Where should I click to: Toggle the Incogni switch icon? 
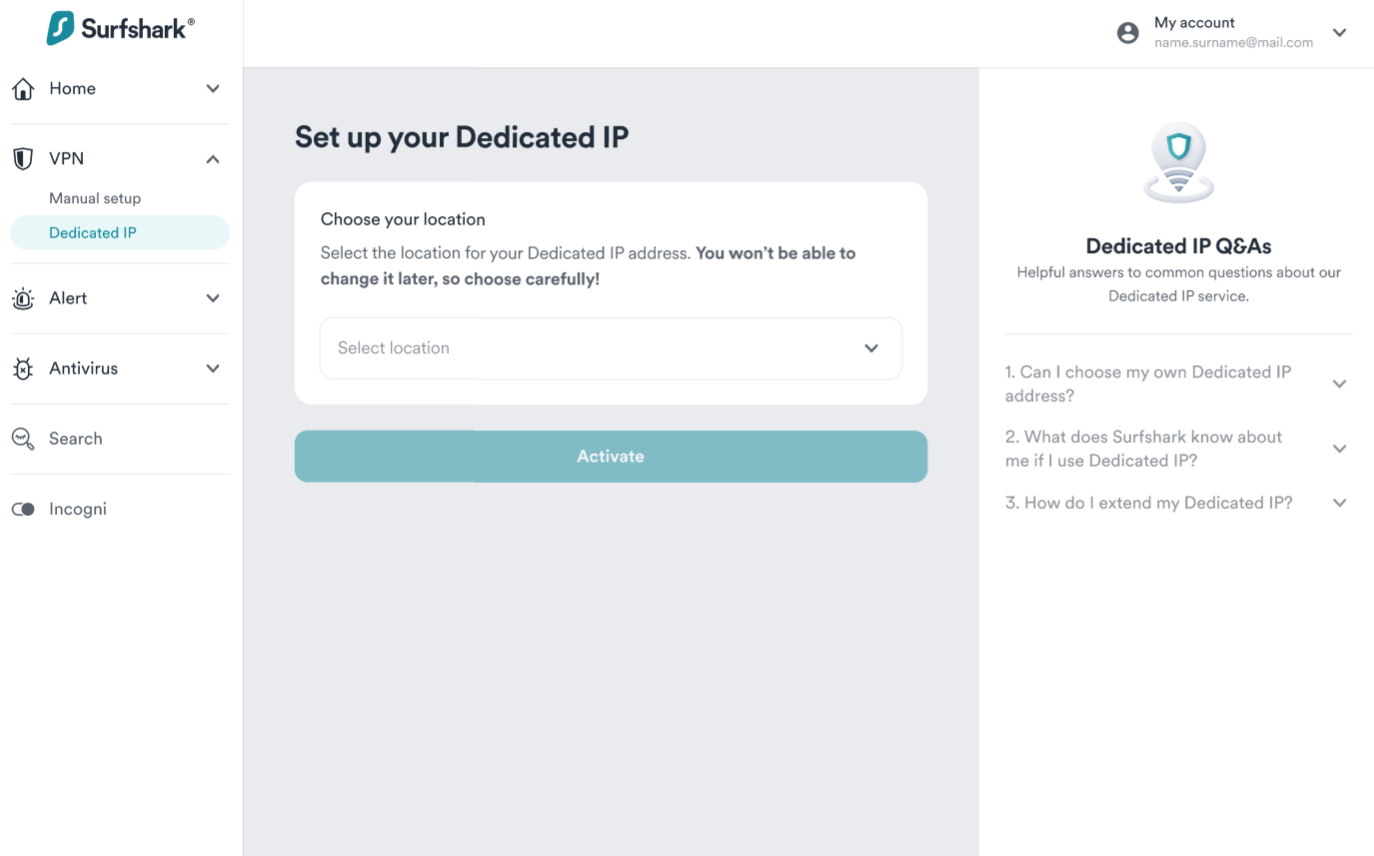click(x=23, y=509)
